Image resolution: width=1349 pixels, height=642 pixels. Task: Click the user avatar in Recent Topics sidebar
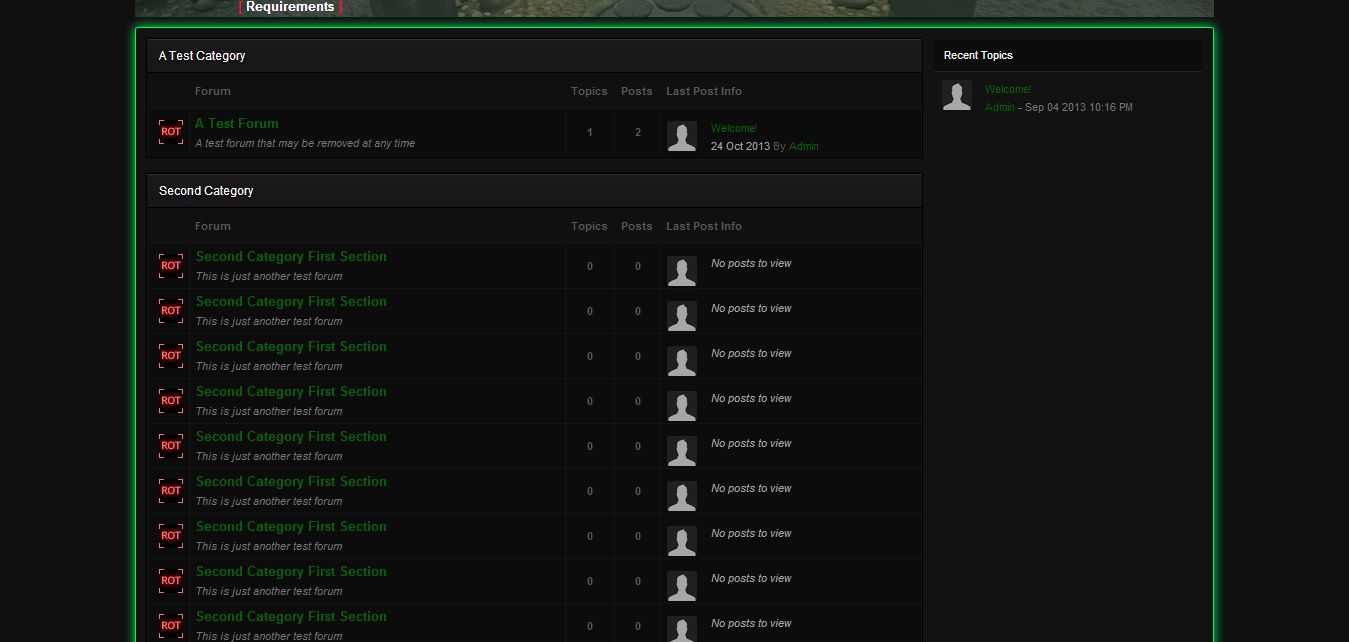pyautogui.click(x=957, y=96)
